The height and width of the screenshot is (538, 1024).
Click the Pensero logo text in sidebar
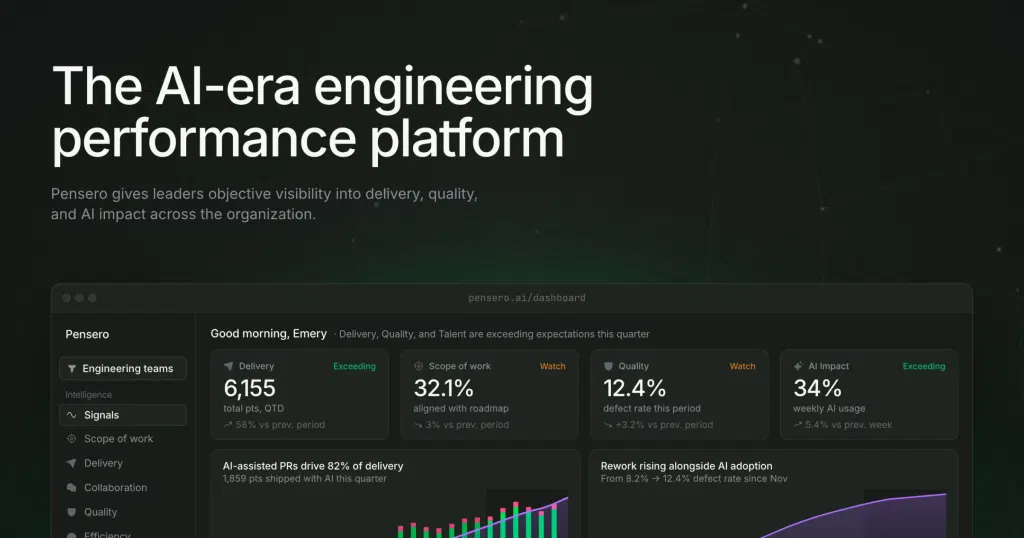87,334
